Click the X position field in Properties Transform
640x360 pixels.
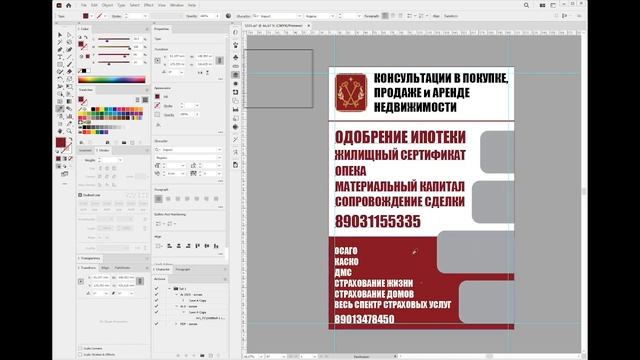[177, 56]
